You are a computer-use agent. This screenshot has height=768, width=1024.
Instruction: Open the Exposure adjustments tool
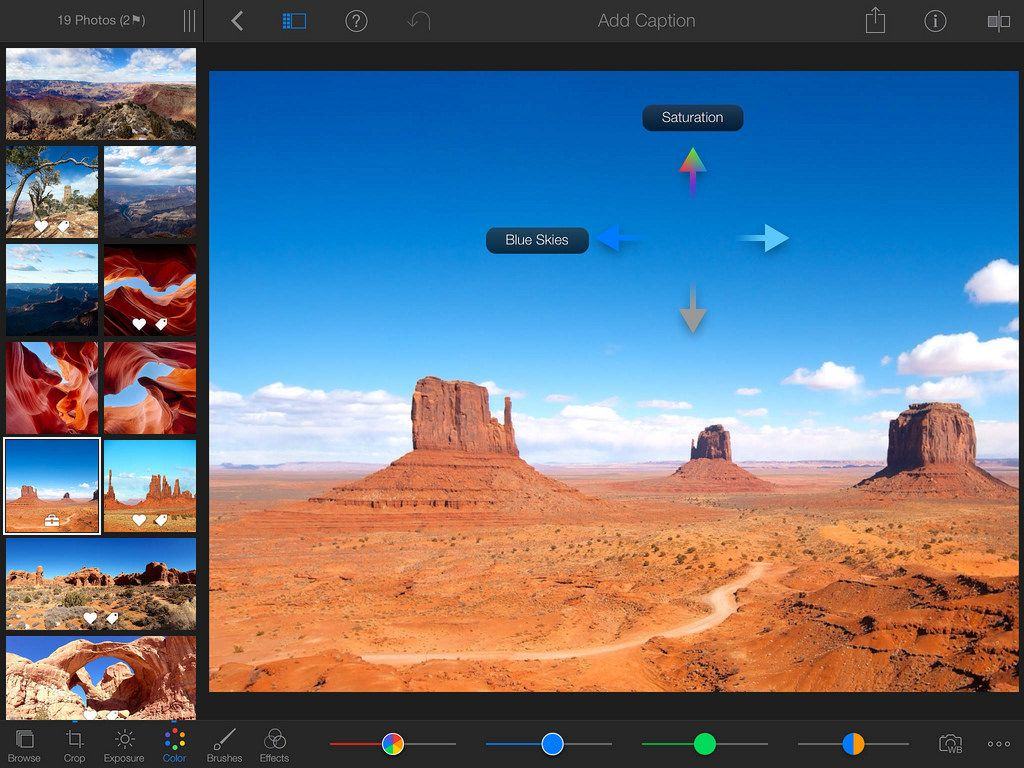[x=124, y=745]
